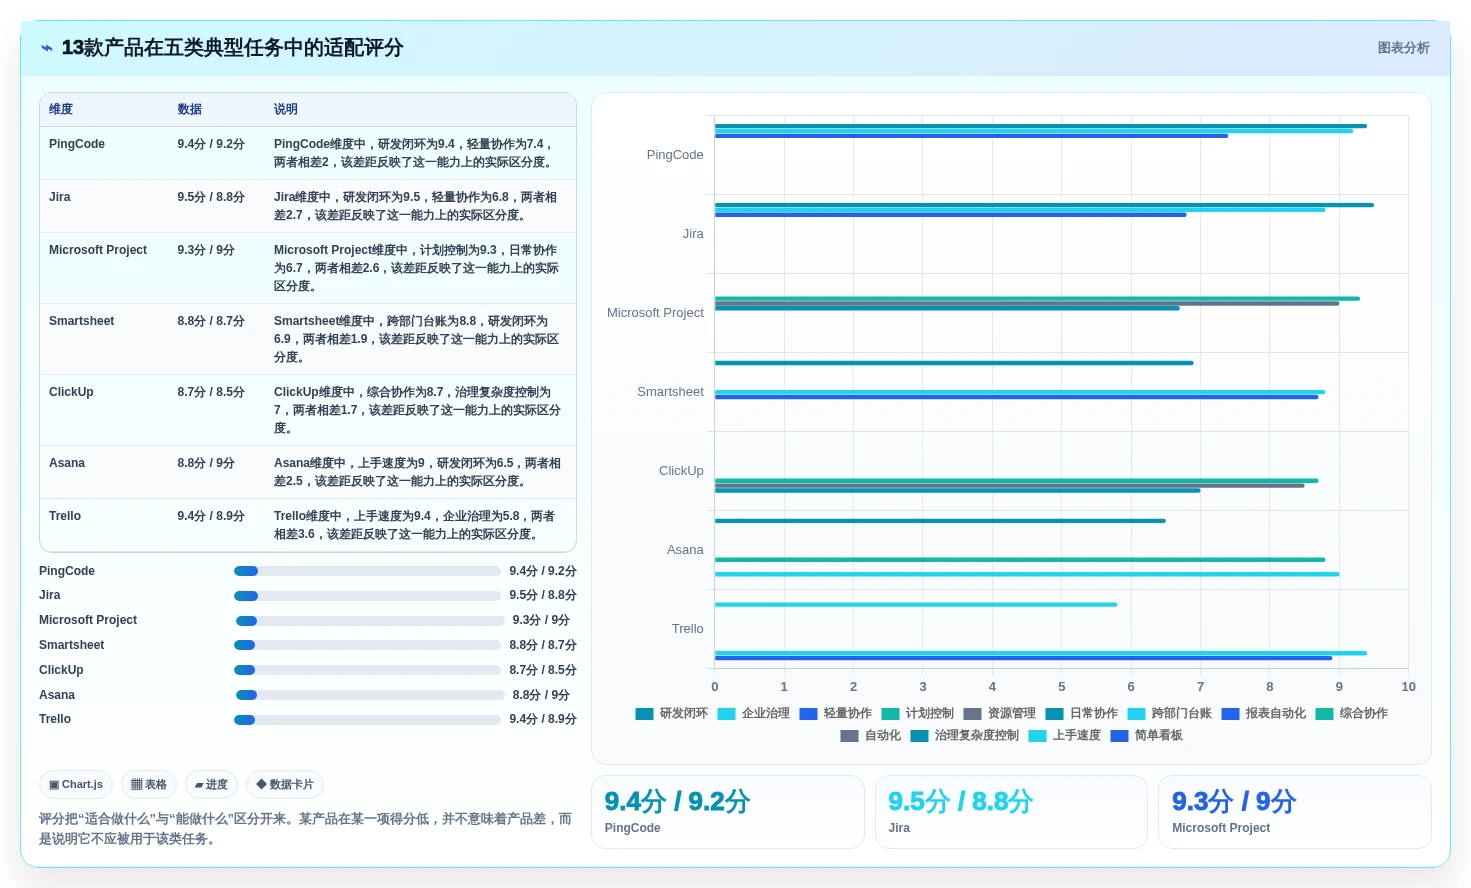Click the 表格 tag chip
This screenshot has width=1471, height=888.
click(149, 785)
